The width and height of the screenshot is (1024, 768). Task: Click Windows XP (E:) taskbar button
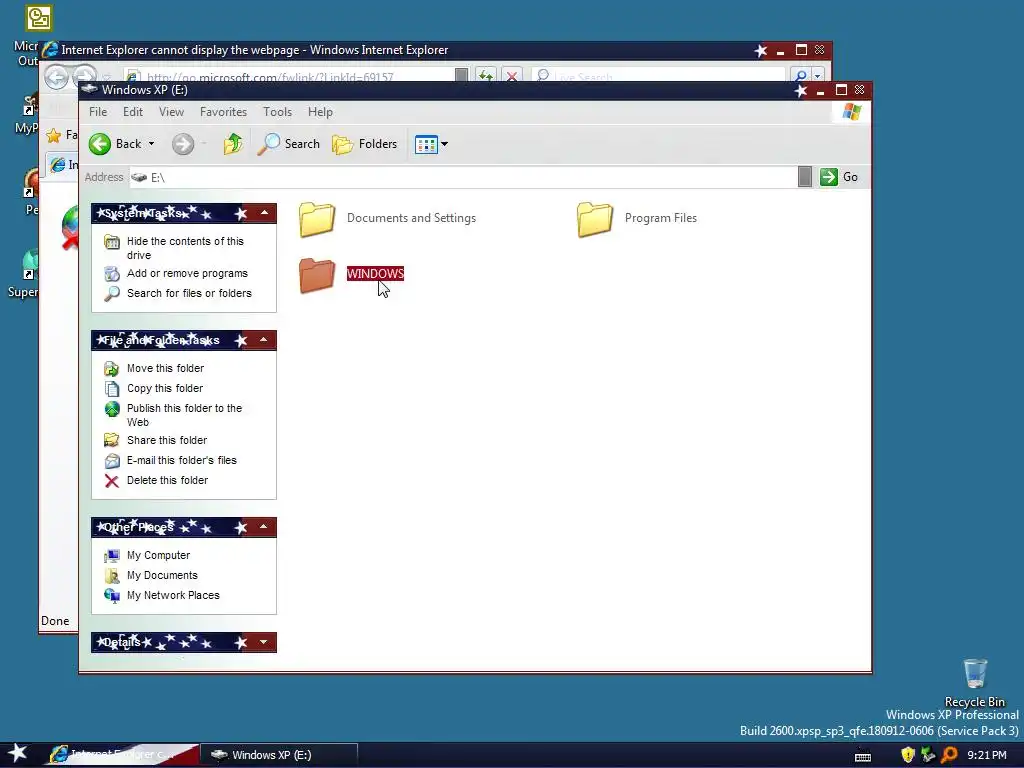pos(278,755)
